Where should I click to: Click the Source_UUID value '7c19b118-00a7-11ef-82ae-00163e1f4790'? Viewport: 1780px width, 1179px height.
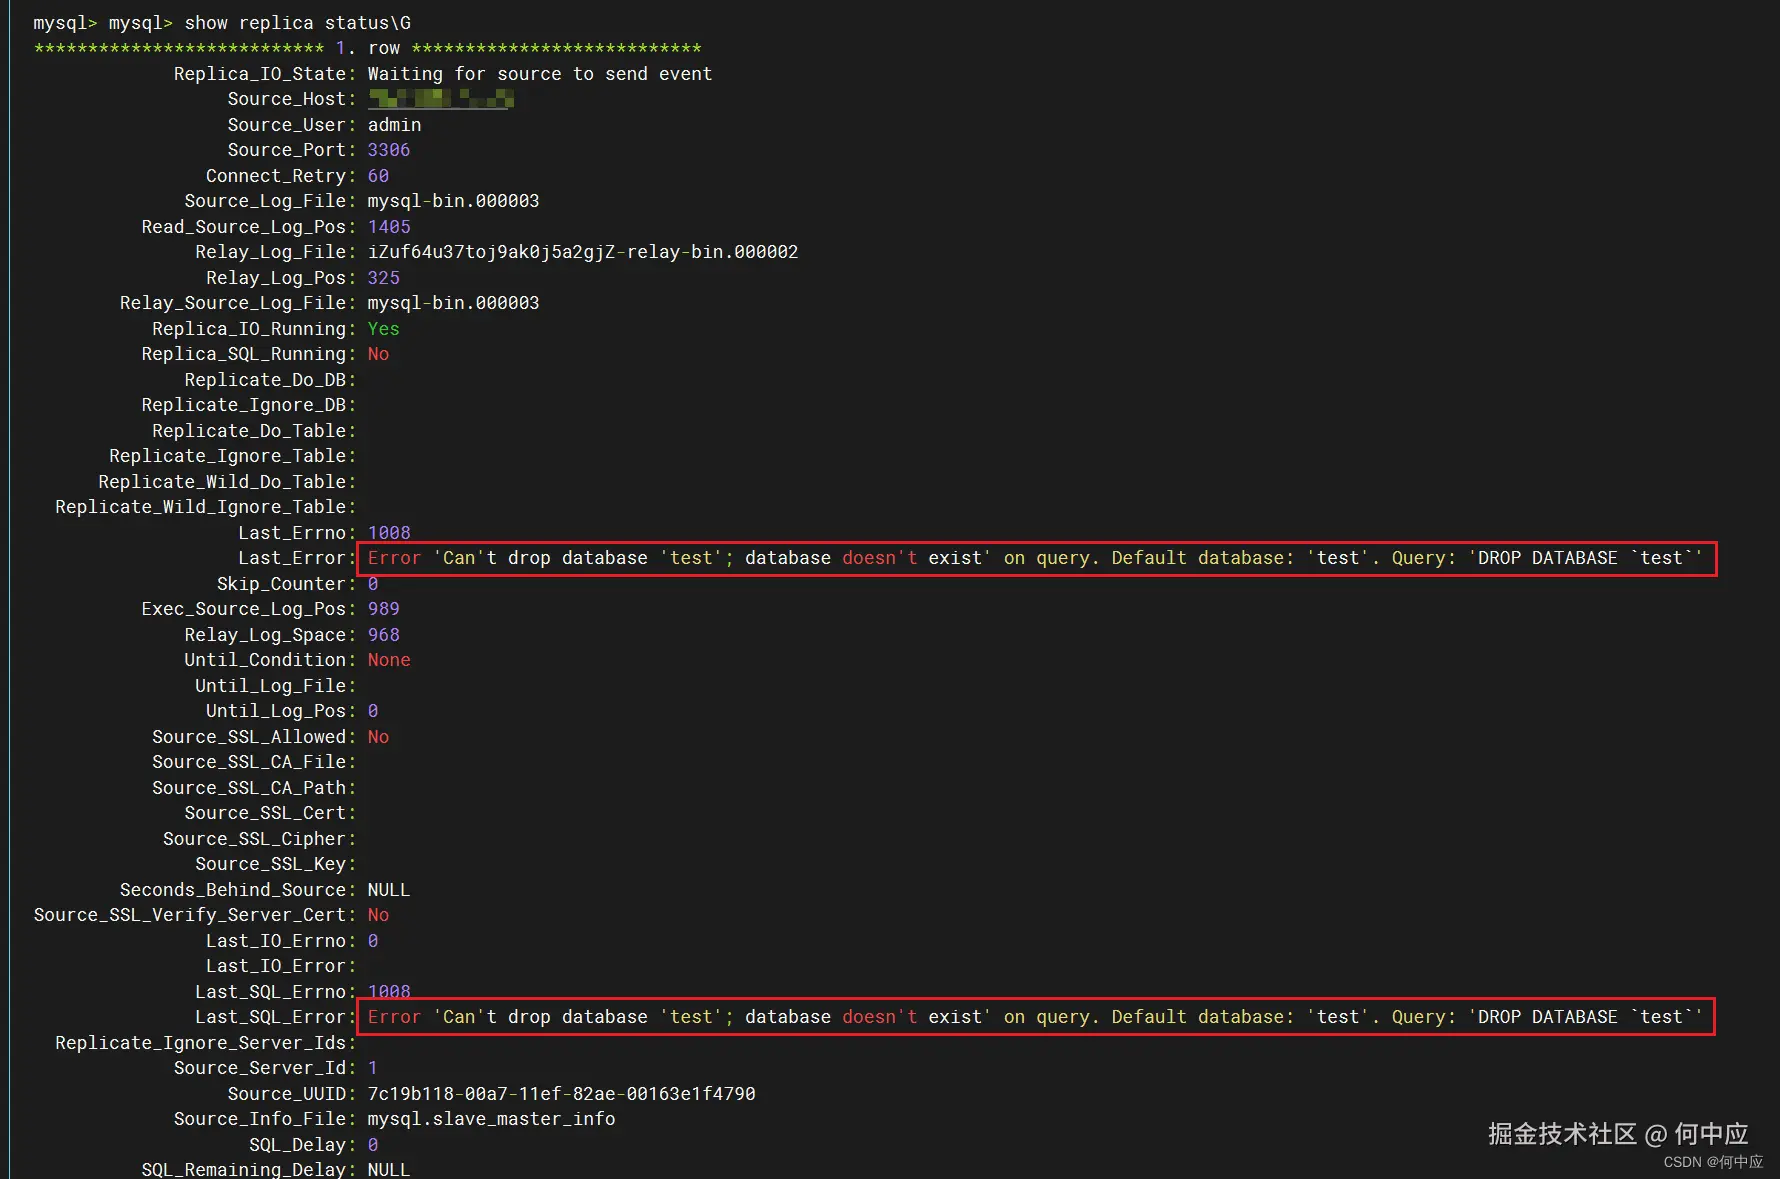(x=562, y=1094)
